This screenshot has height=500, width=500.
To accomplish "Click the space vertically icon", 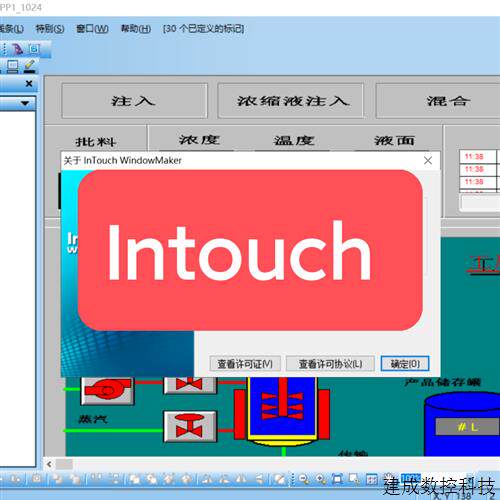I will pos(115,479).
